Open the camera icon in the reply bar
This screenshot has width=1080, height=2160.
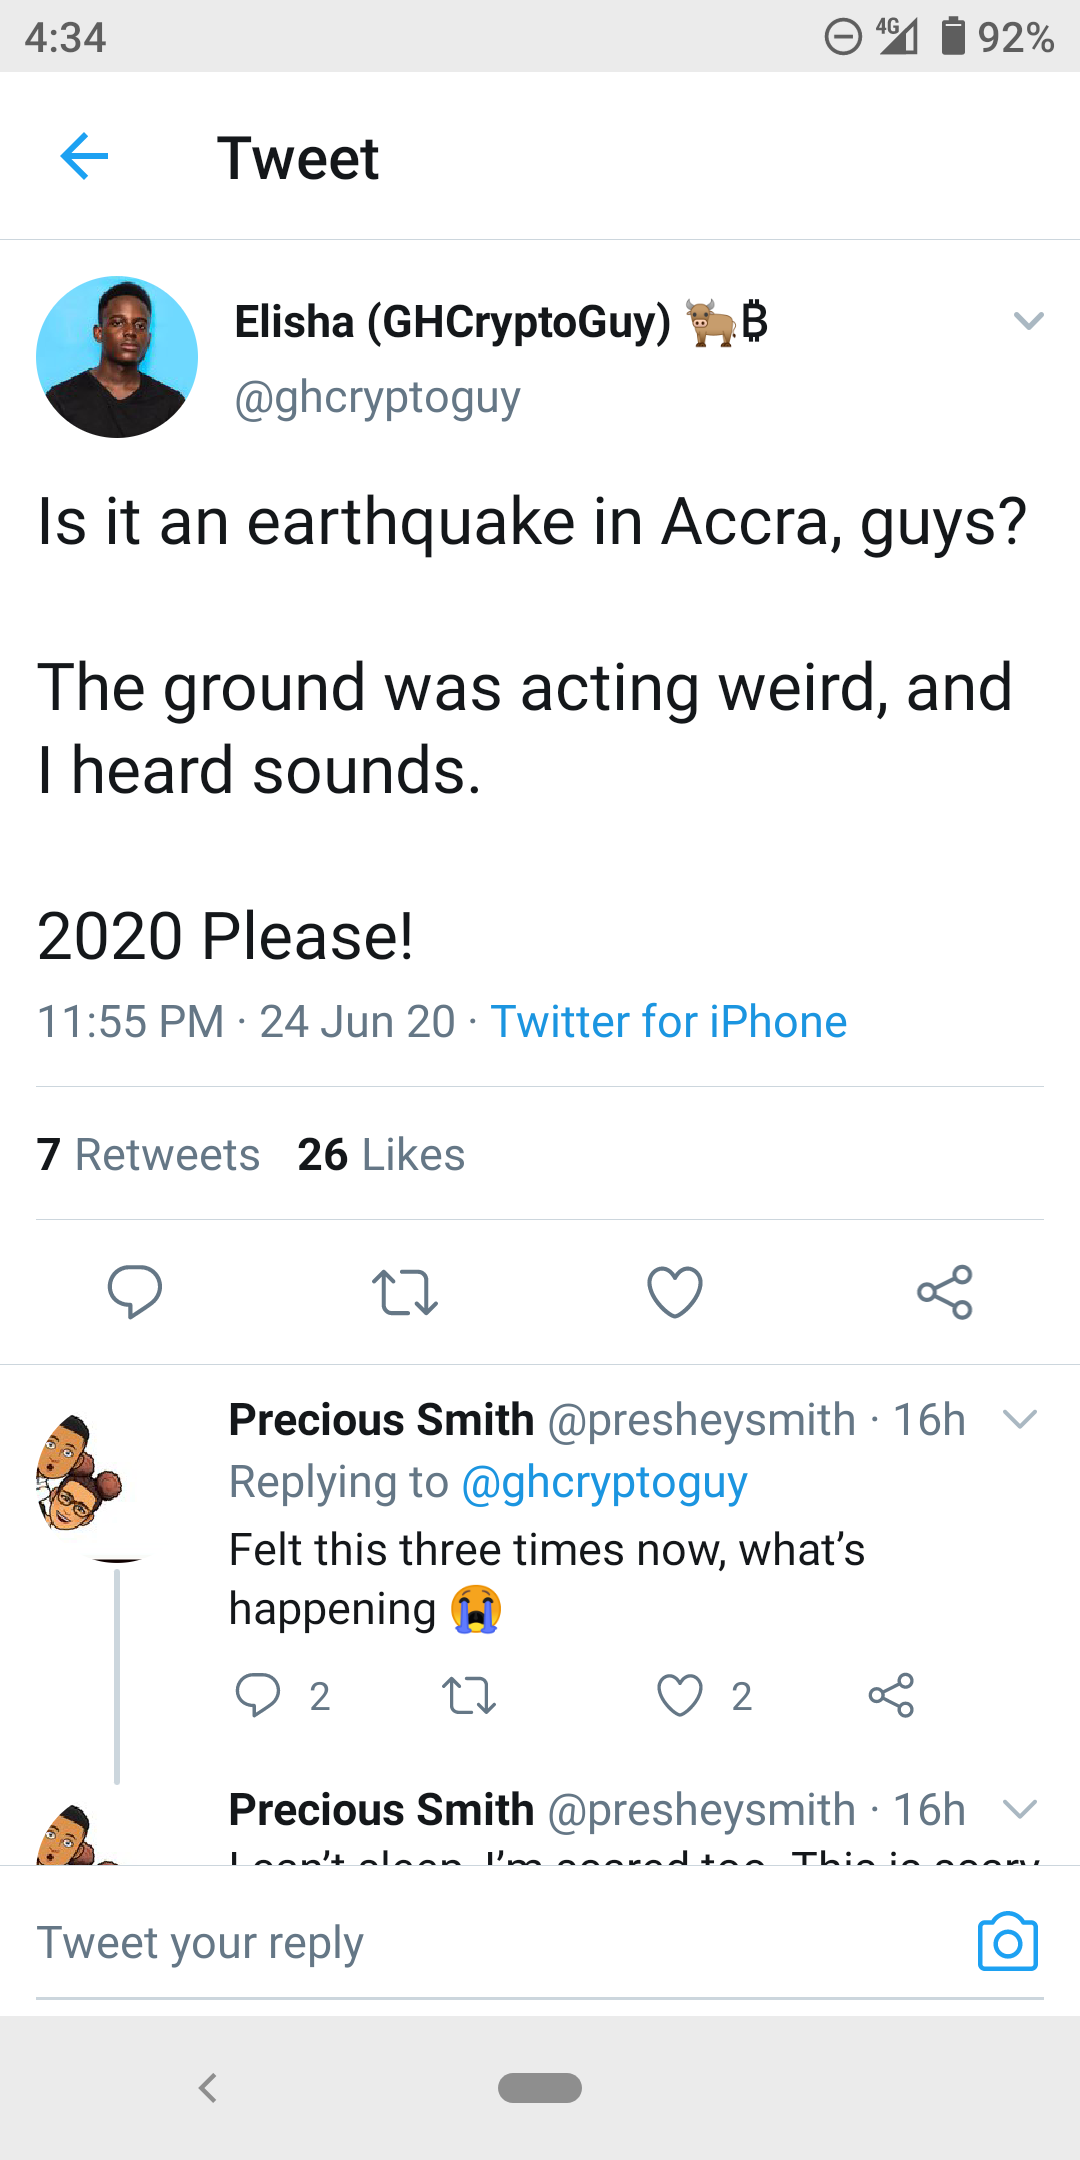coord(1007,1943)
